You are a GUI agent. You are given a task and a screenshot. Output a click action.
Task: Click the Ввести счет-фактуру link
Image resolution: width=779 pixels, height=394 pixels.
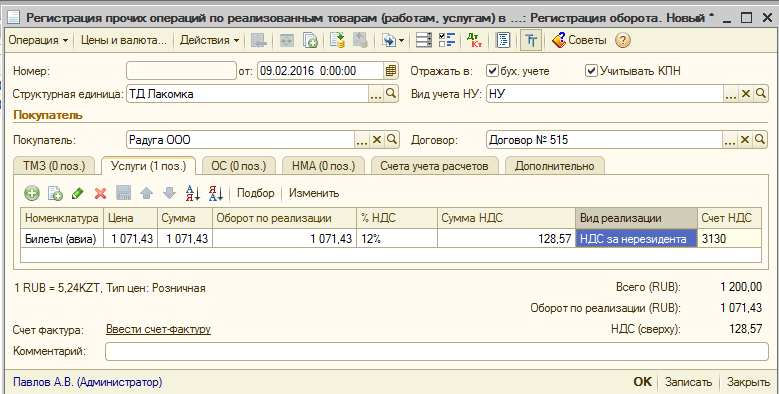(x=158, y=329)
